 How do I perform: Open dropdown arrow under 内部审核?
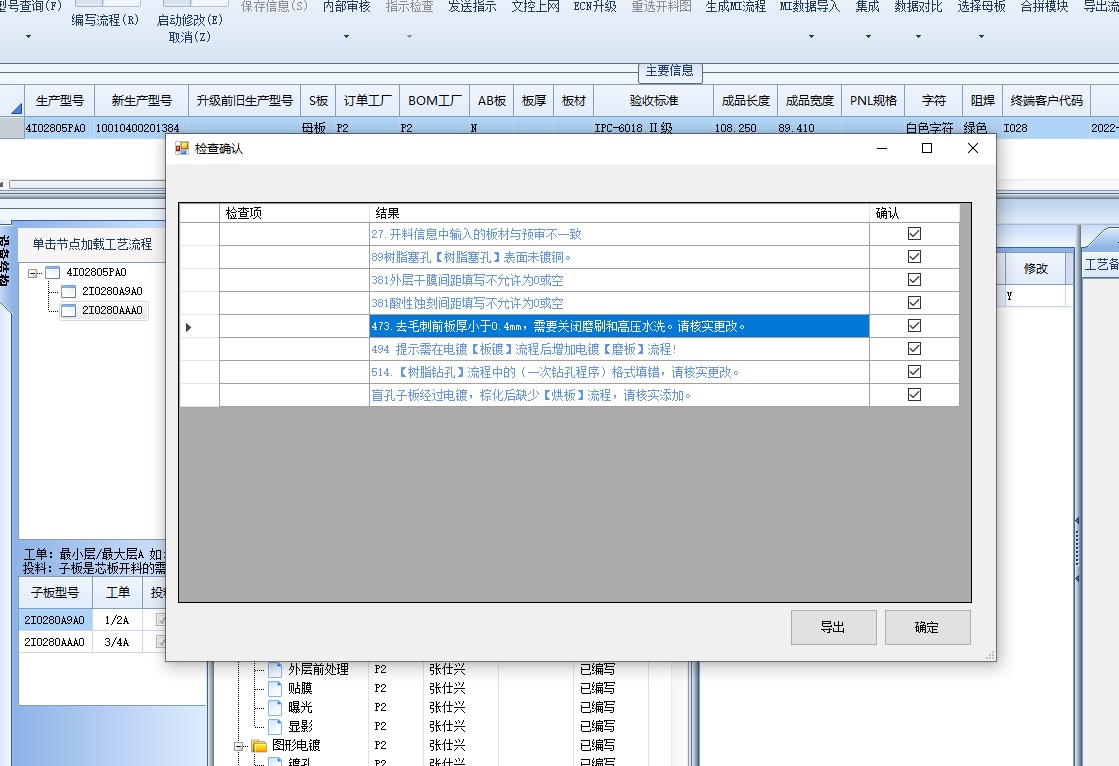click(x=346, y=36)
